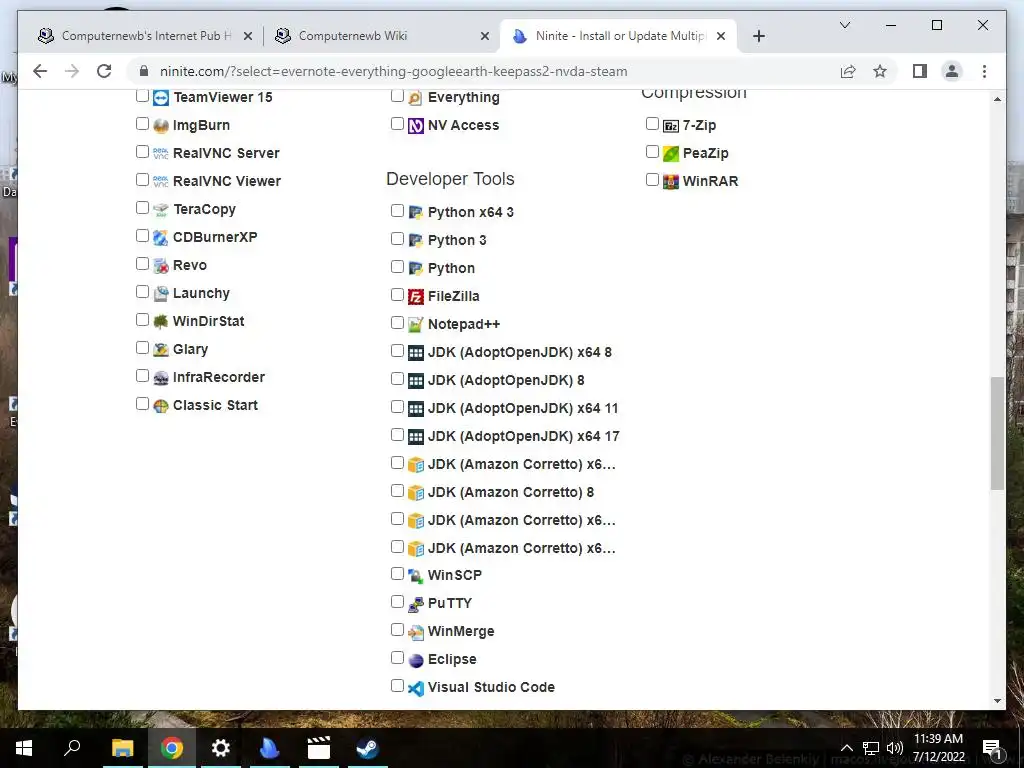Open Settings gear in the taskbar

coord(221,748)
